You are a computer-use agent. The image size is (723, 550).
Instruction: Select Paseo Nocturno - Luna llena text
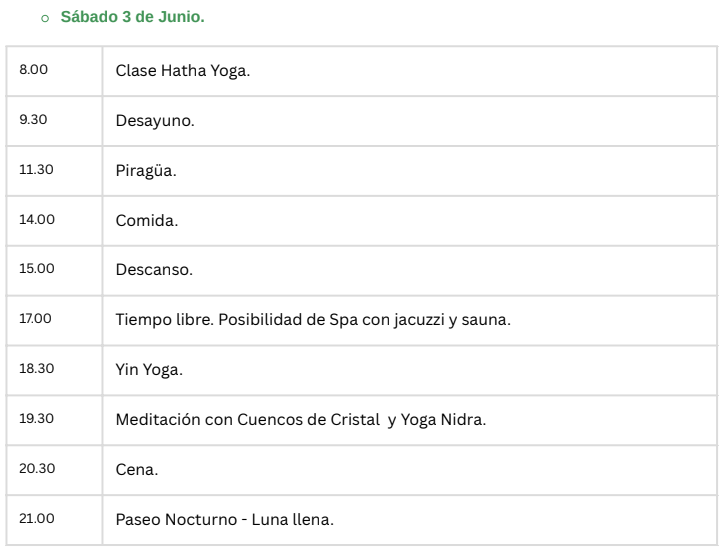tap(225, 520)
